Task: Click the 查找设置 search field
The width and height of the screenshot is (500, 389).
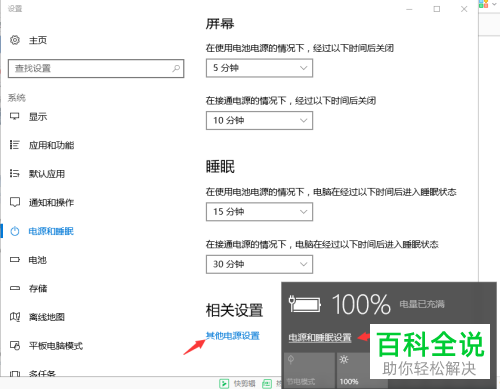Action: [x=96, y=68]
